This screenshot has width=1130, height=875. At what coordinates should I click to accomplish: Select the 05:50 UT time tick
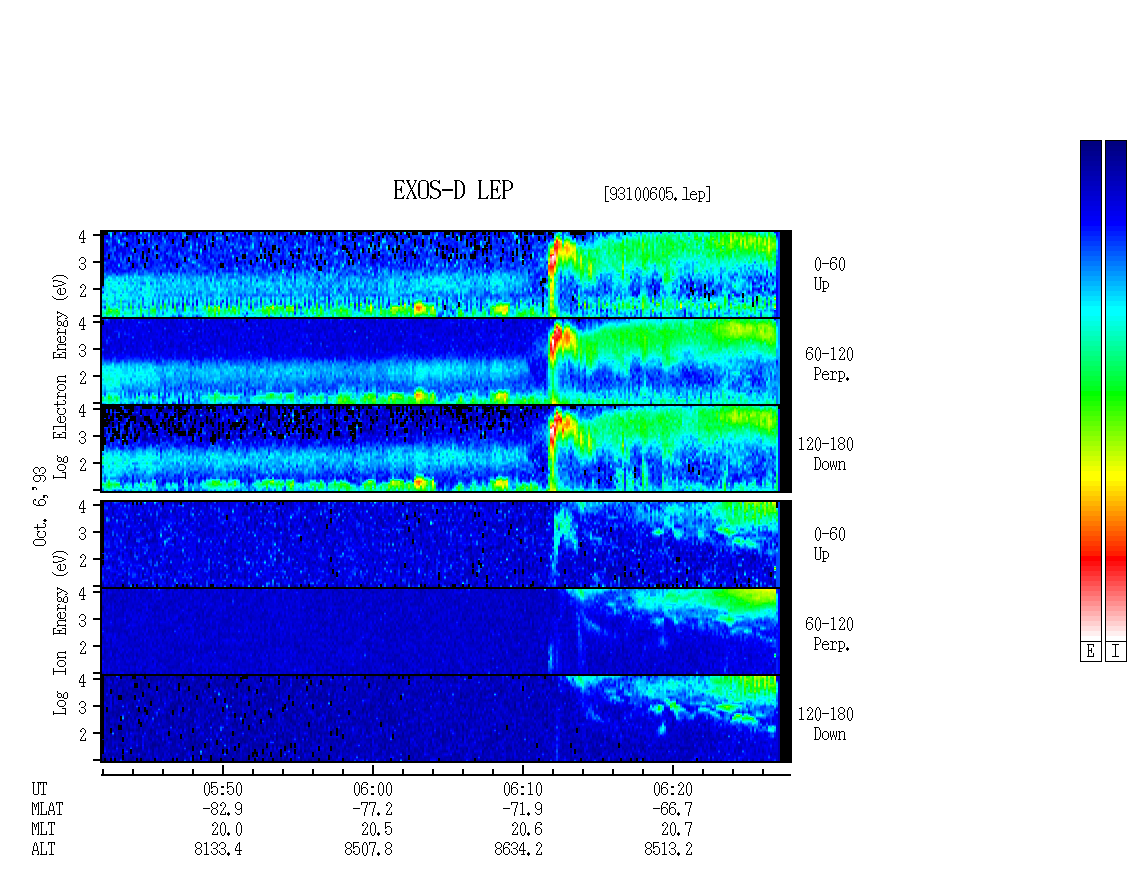click(223, 789)
